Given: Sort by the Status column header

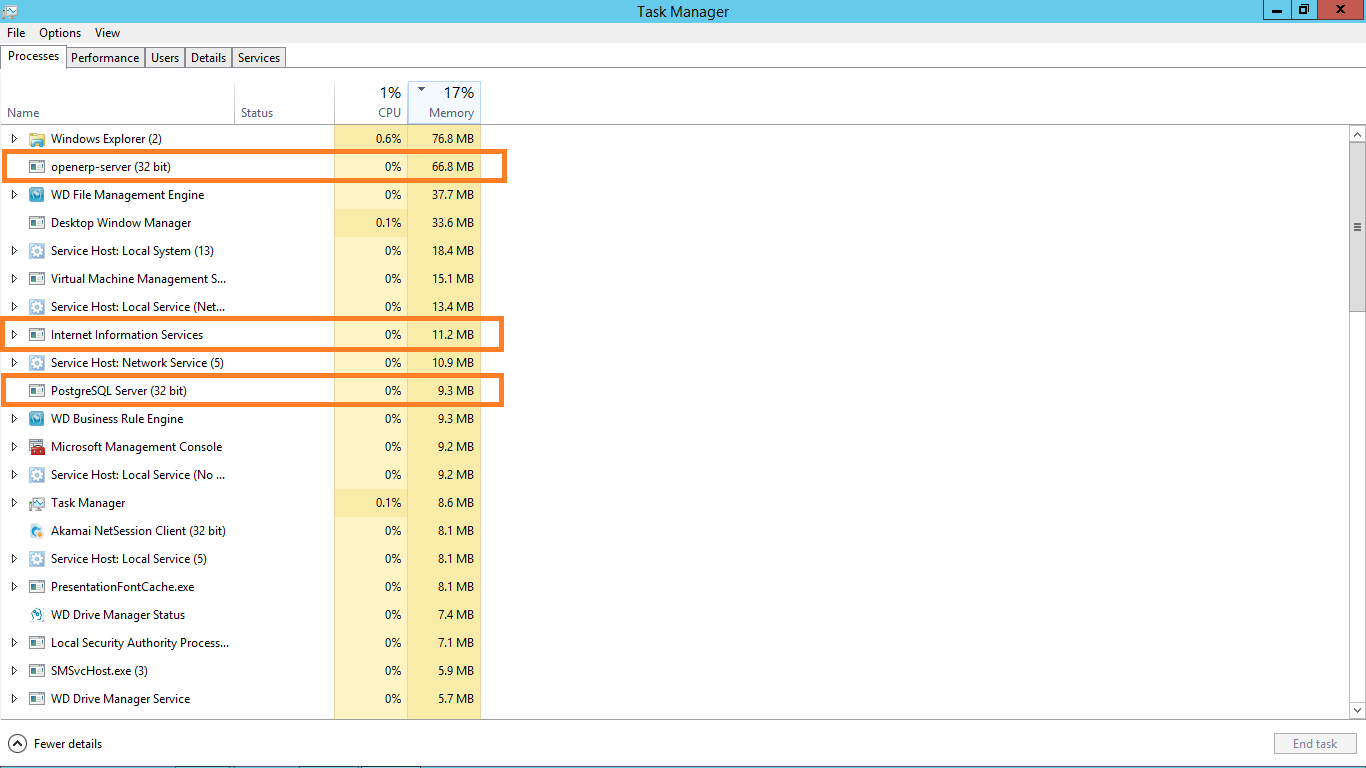Looking at the screenshot, I should [284, 103].
